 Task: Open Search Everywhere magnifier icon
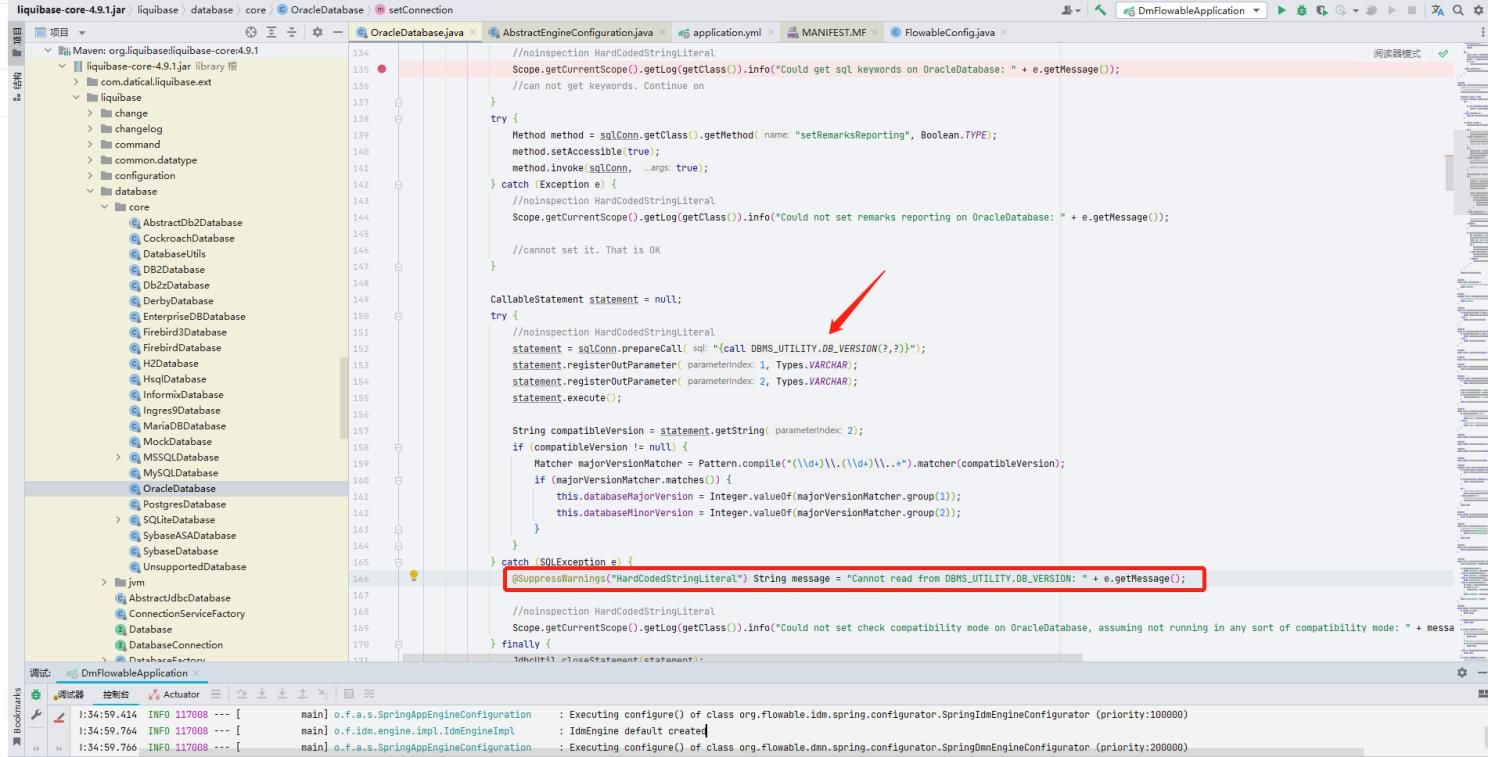(x=1458, y=9)
